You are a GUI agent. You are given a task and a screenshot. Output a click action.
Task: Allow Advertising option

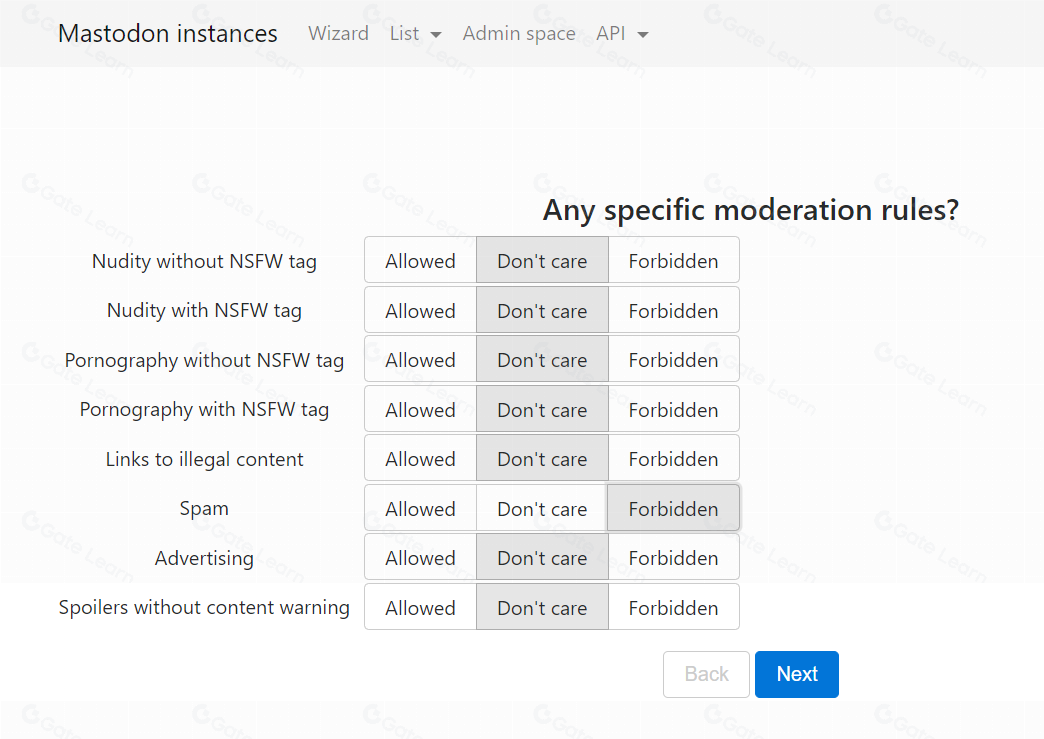pos(420,558)
